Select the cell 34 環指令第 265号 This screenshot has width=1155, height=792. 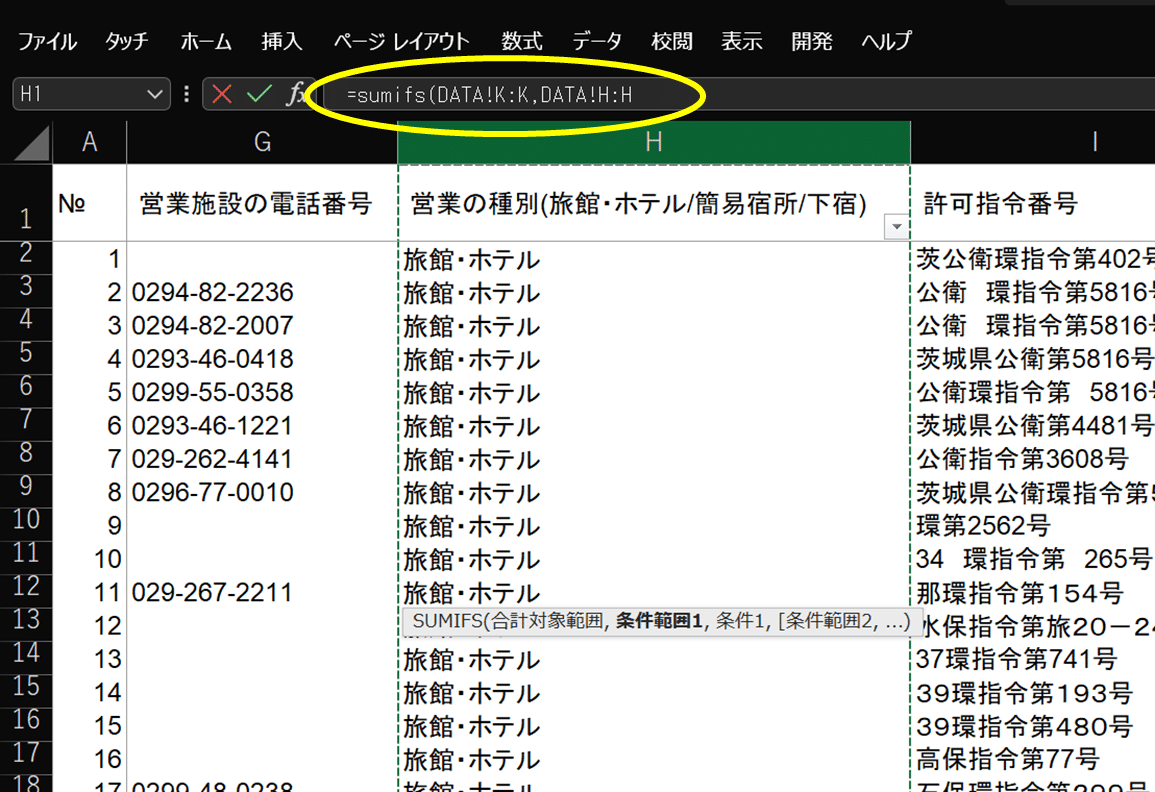tap(1033, 559)
